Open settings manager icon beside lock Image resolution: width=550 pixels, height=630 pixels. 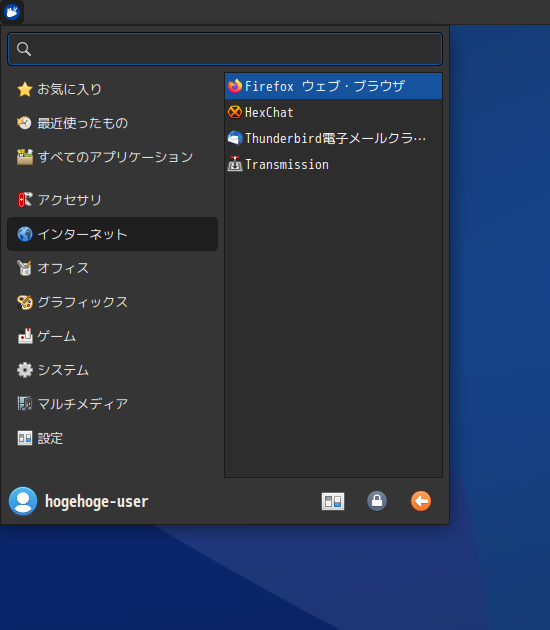coord(333,501)
